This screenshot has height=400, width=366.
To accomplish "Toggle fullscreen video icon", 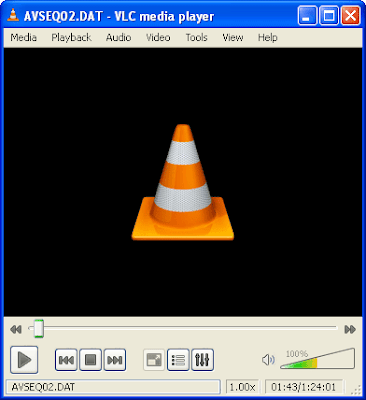I will (154, 360).
